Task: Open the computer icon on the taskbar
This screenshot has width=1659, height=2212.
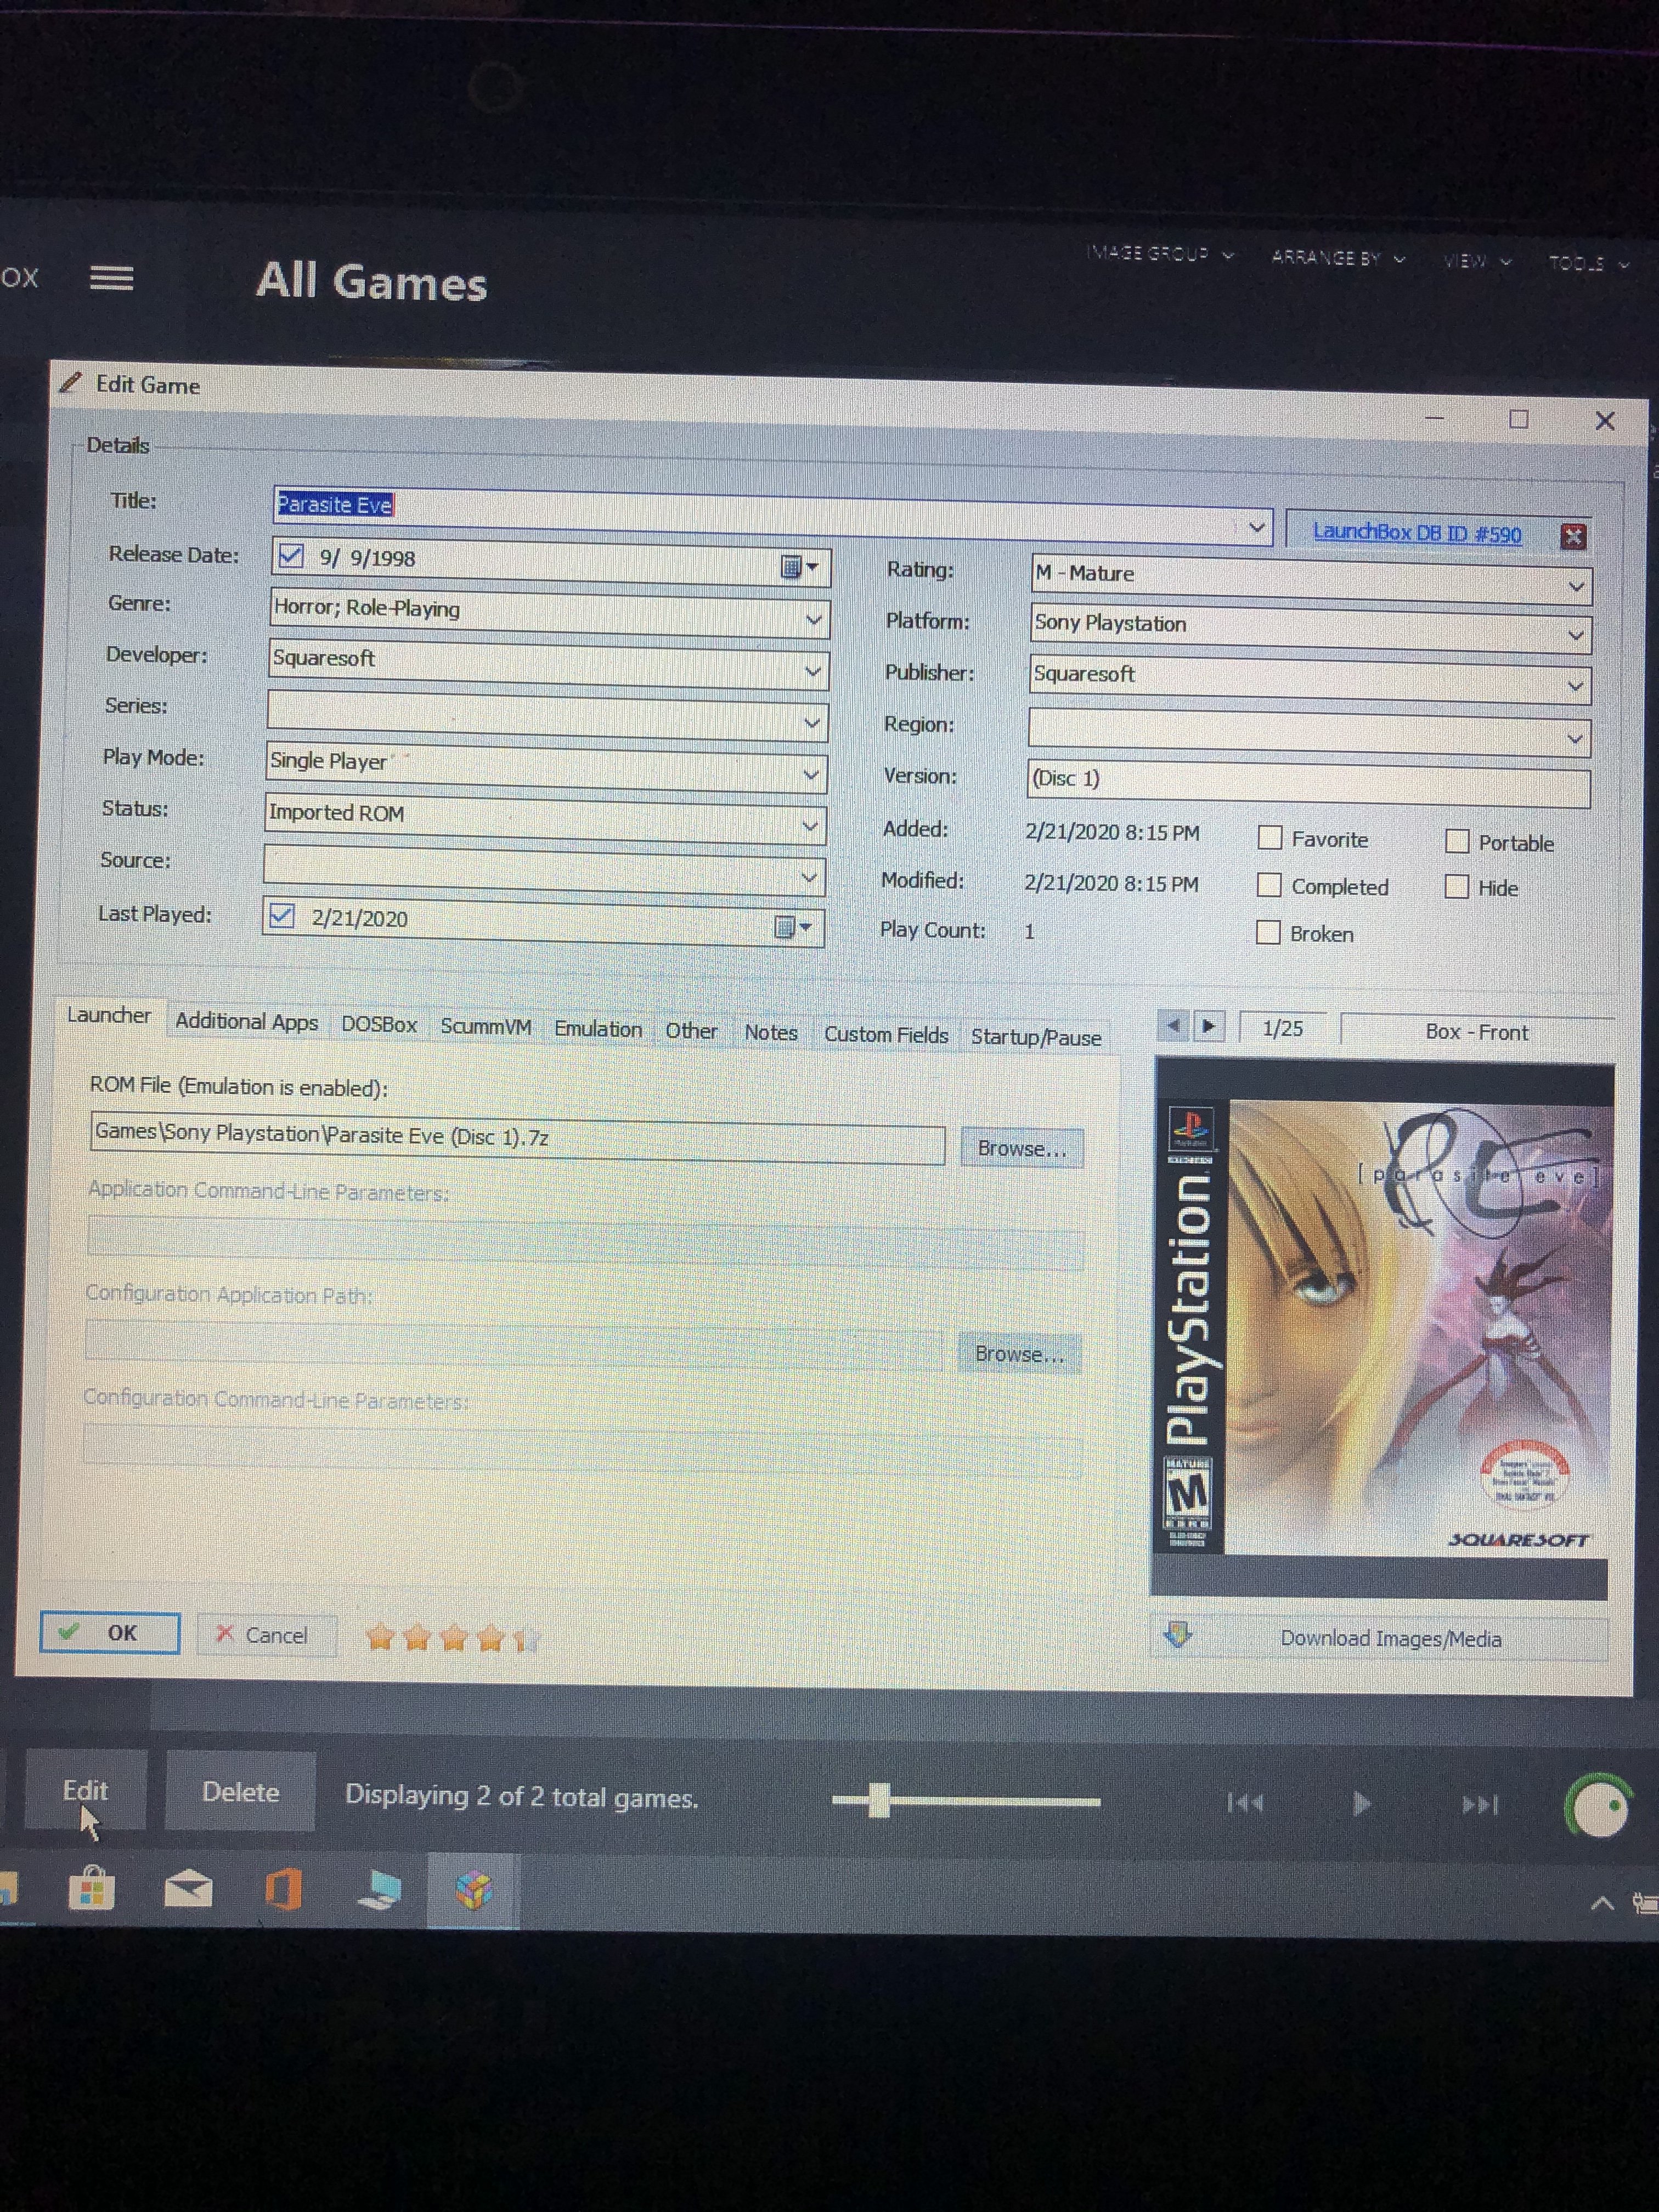Action: pos(380,1890)
